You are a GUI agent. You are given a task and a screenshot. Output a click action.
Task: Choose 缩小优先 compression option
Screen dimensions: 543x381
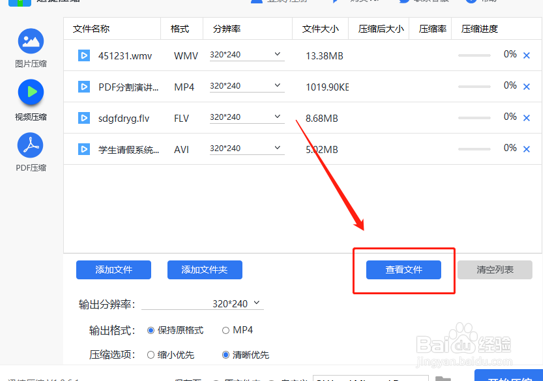(150, 355)
